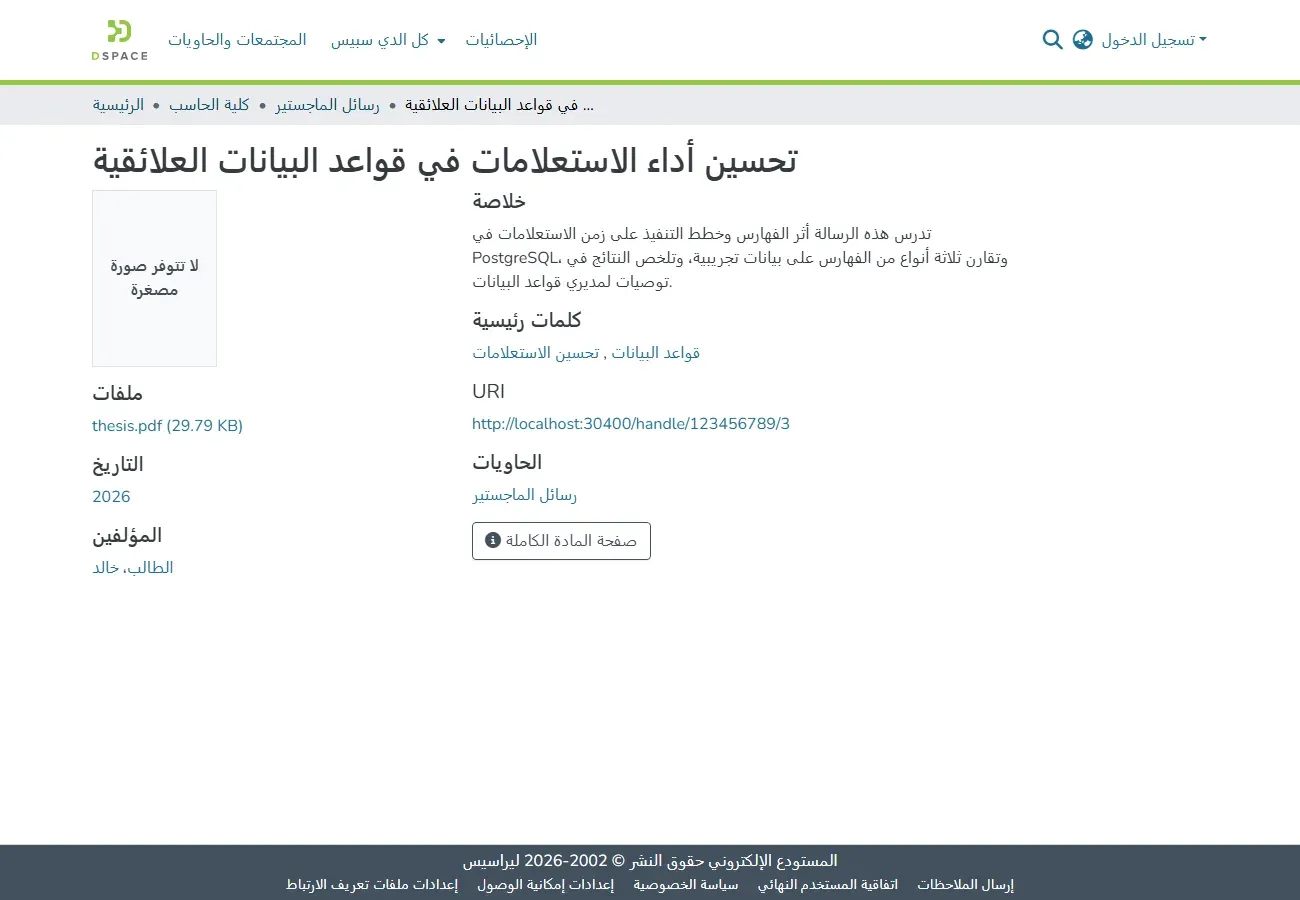The height and width of the screenshot is (900, 1300).
Task: Open the handle URI link
Action: click(x=631, y=424)
